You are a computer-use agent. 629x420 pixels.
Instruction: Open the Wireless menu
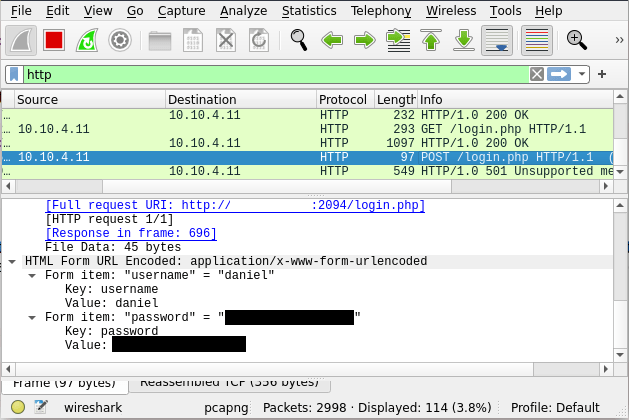[451, 11]
